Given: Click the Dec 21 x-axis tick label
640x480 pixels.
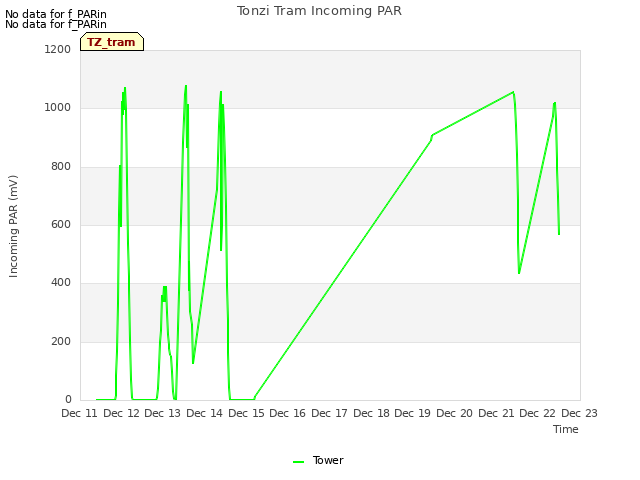Looking at the screenshot, I should (496, 413).
